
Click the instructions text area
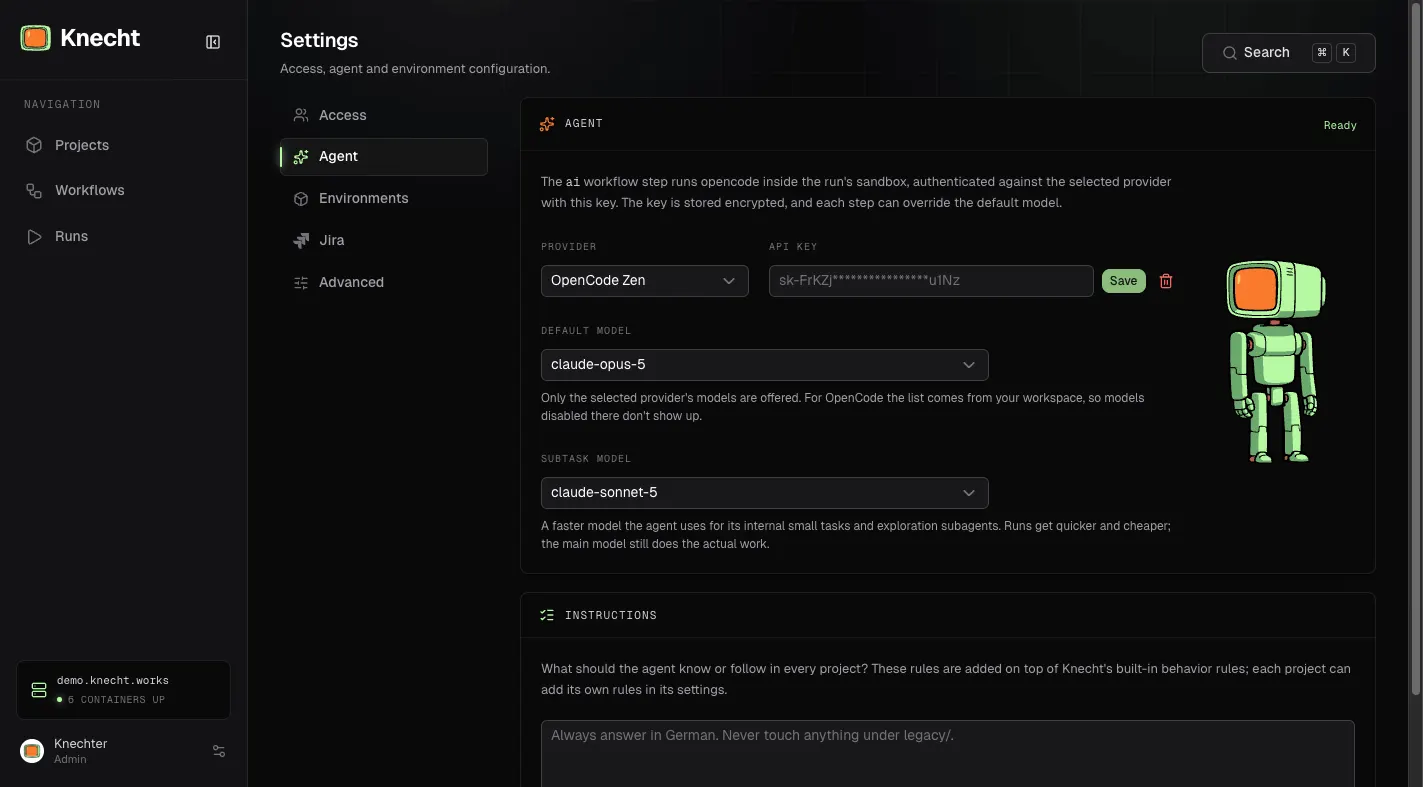click(x=948, y=754)
